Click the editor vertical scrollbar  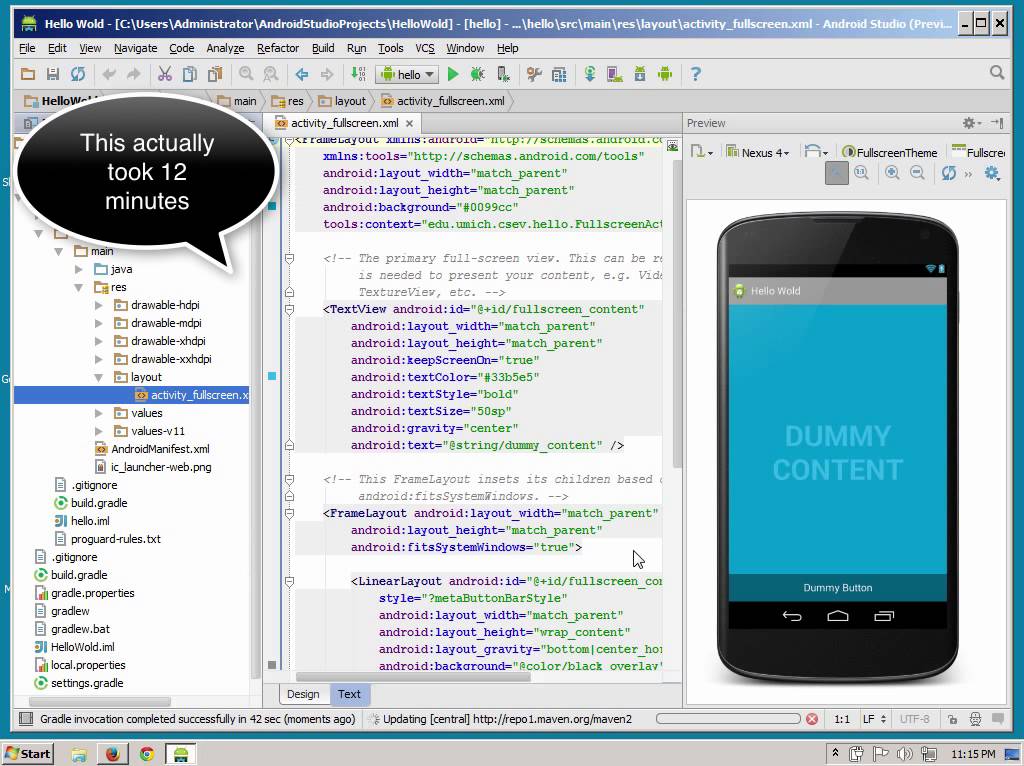[677, 313]
